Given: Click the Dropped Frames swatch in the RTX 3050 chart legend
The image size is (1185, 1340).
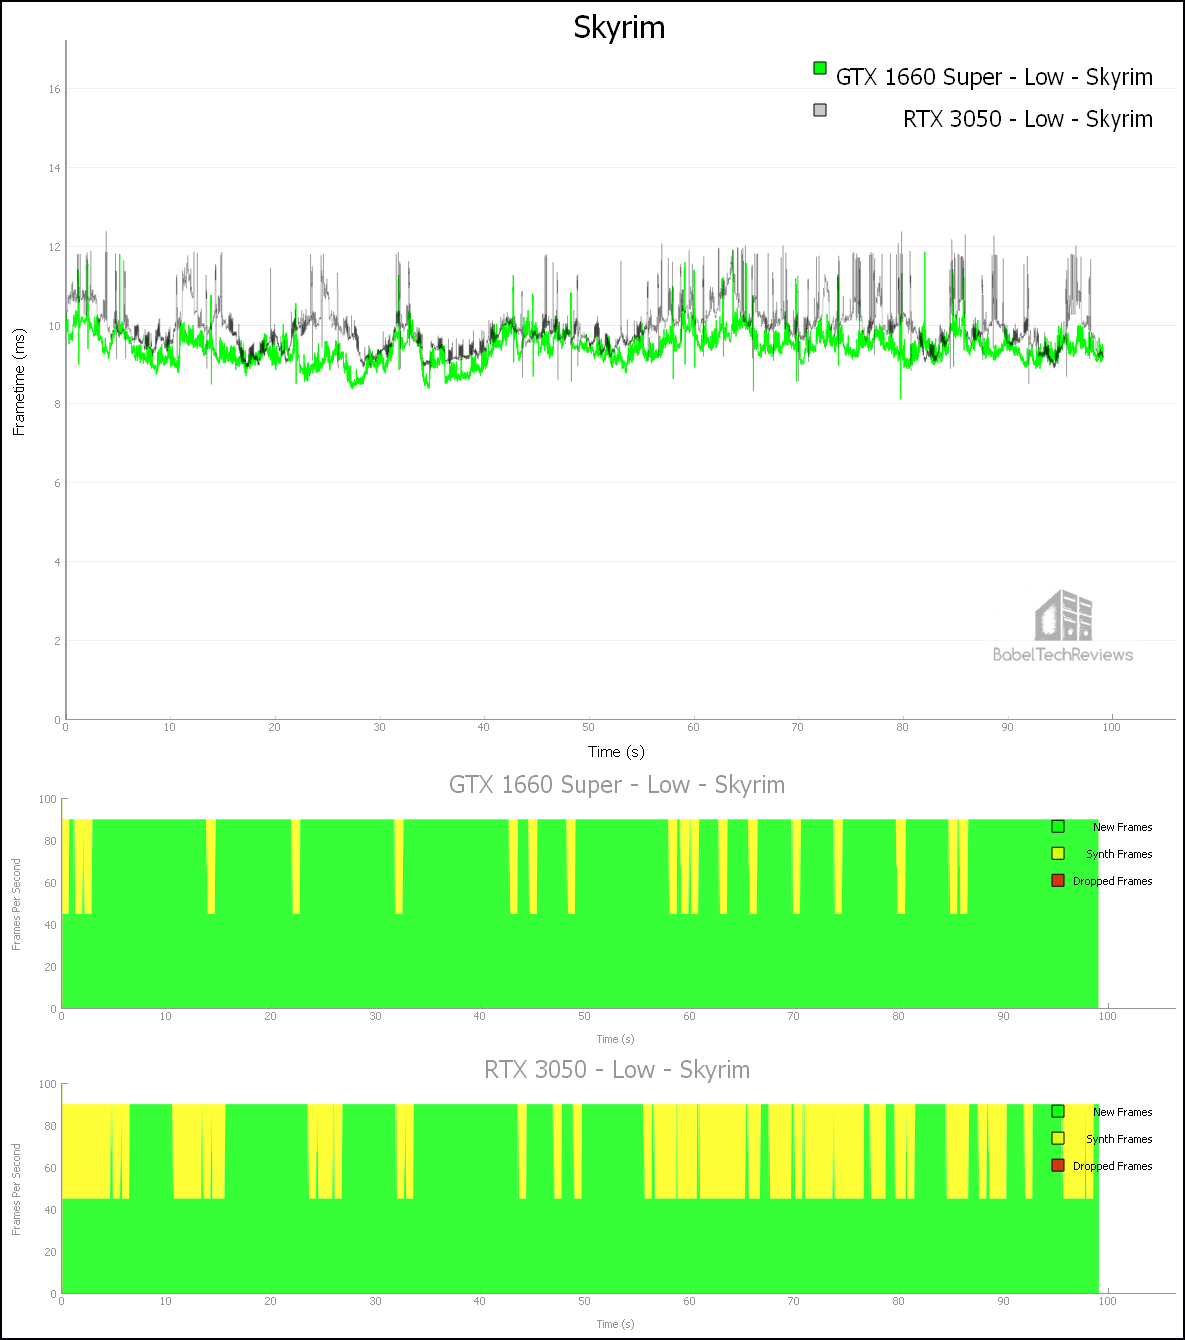Looking at the screenshot, I should tap(1058, 1165).
